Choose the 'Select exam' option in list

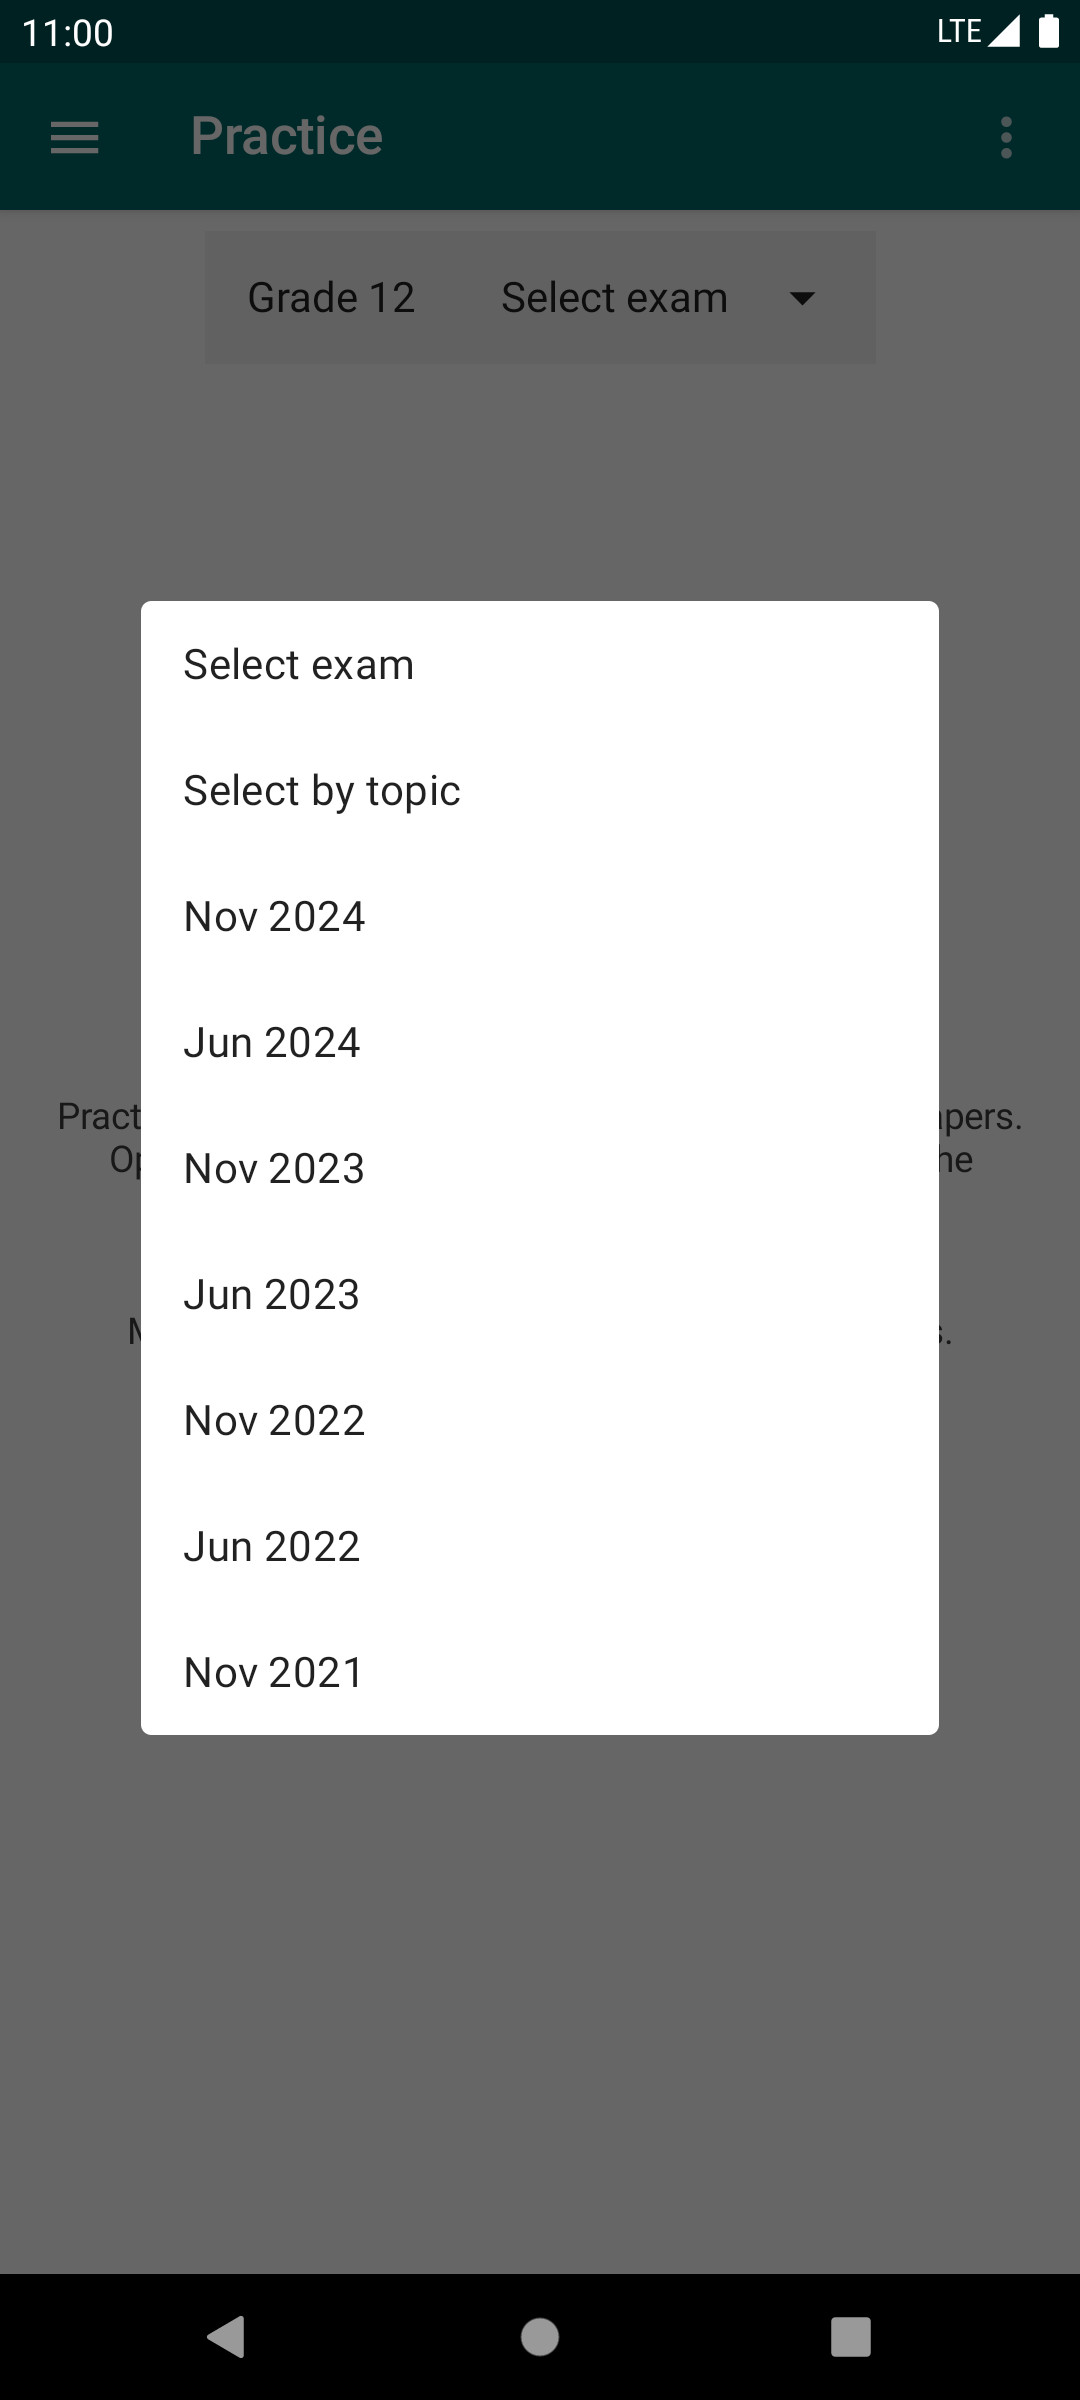540,664
